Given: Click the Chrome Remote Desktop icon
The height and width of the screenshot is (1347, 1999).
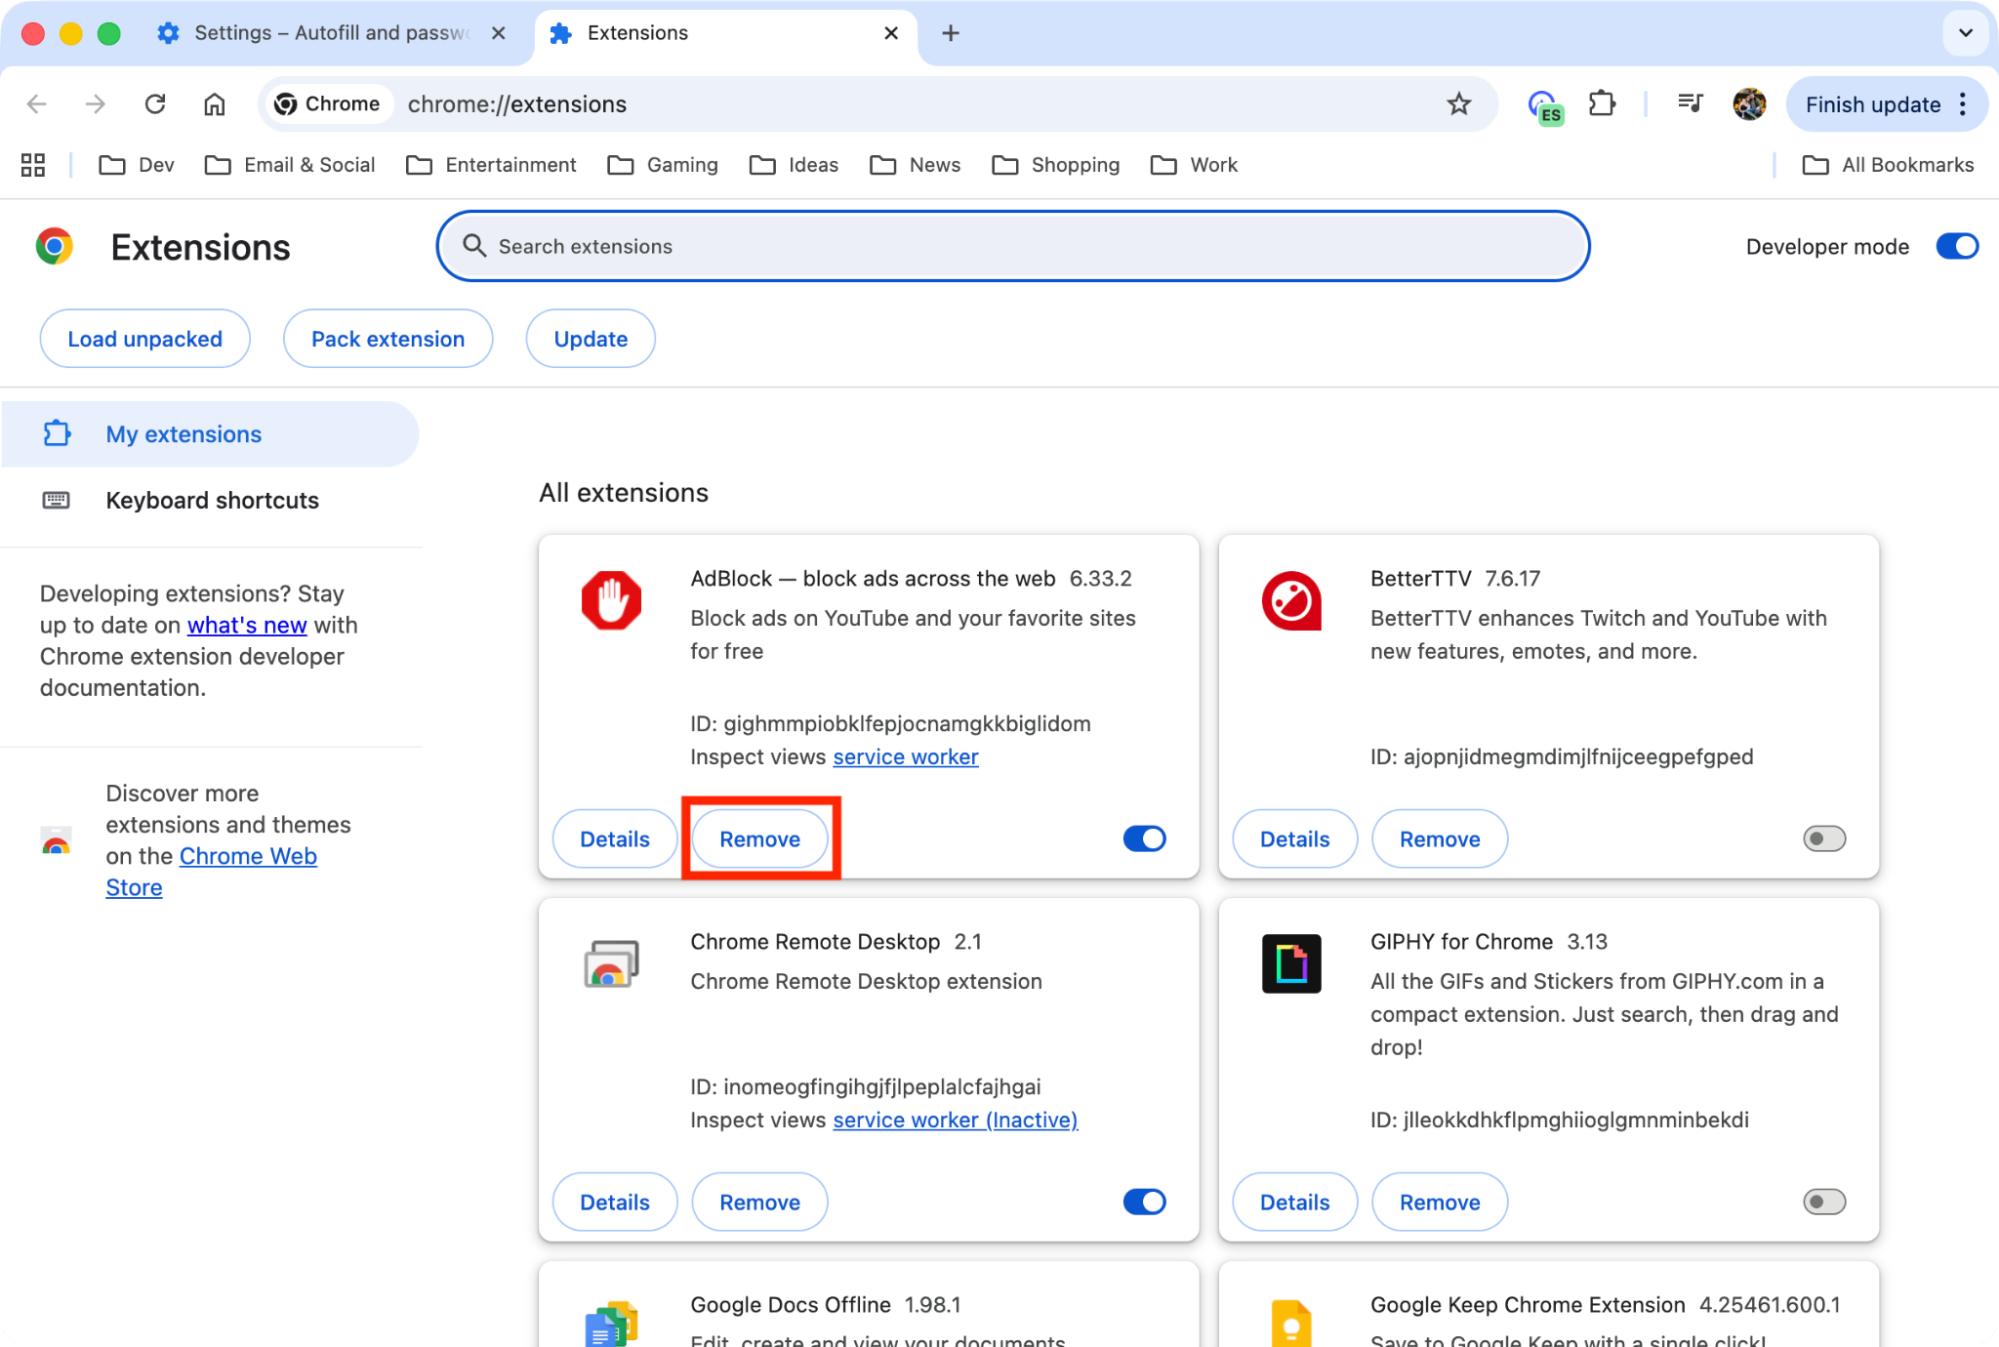Looking at the screenshot, I should [x=612, y=963].
